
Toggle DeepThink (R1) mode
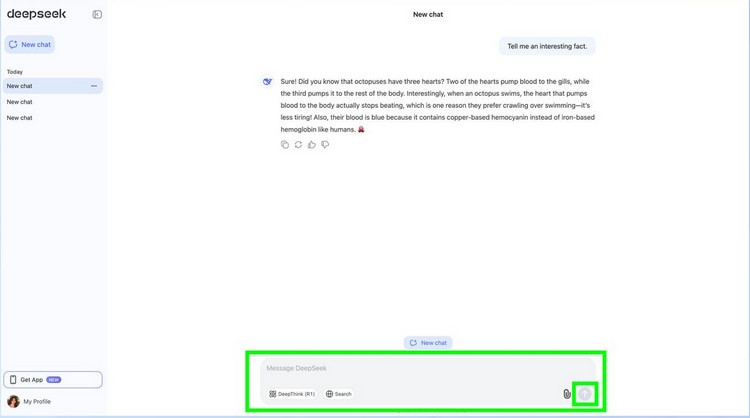coord(292,394)
